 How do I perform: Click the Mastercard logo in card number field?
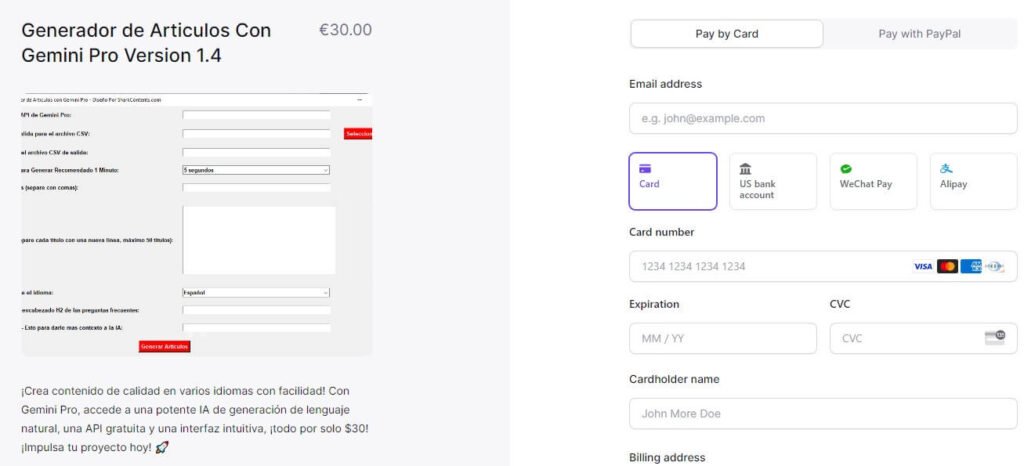[947, 266]
